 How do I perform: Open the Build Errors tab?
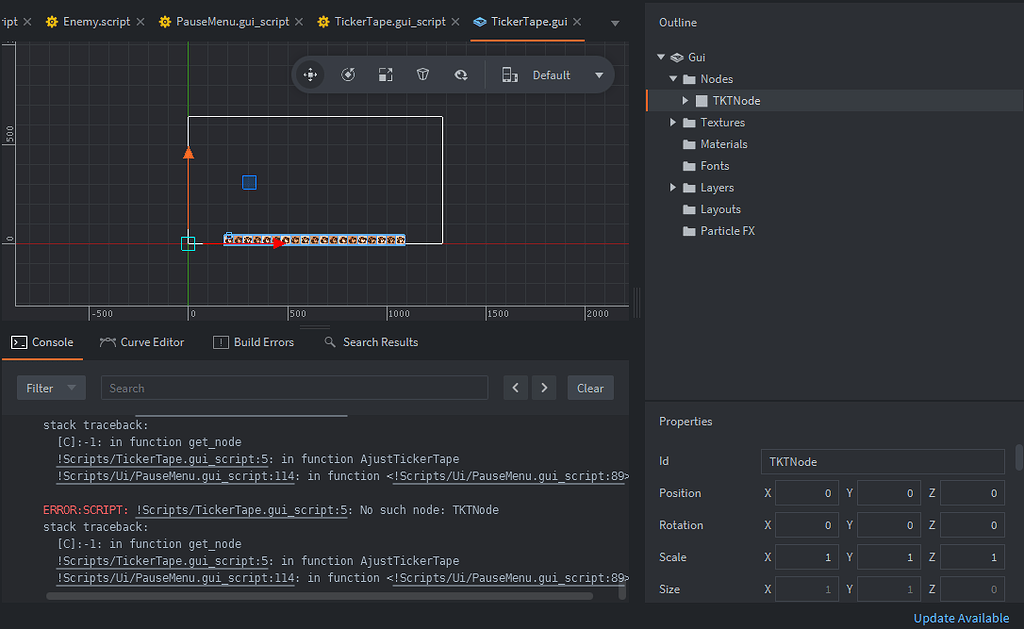[x=263, y=342]
